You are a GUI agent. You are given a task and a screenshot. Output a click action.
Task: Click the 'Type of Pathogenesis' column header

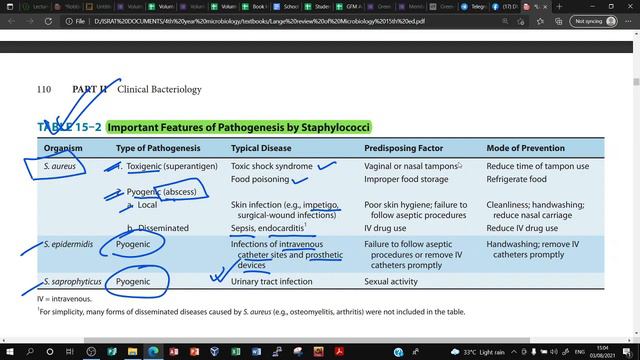pyautogui.click(x=158, y=148)
